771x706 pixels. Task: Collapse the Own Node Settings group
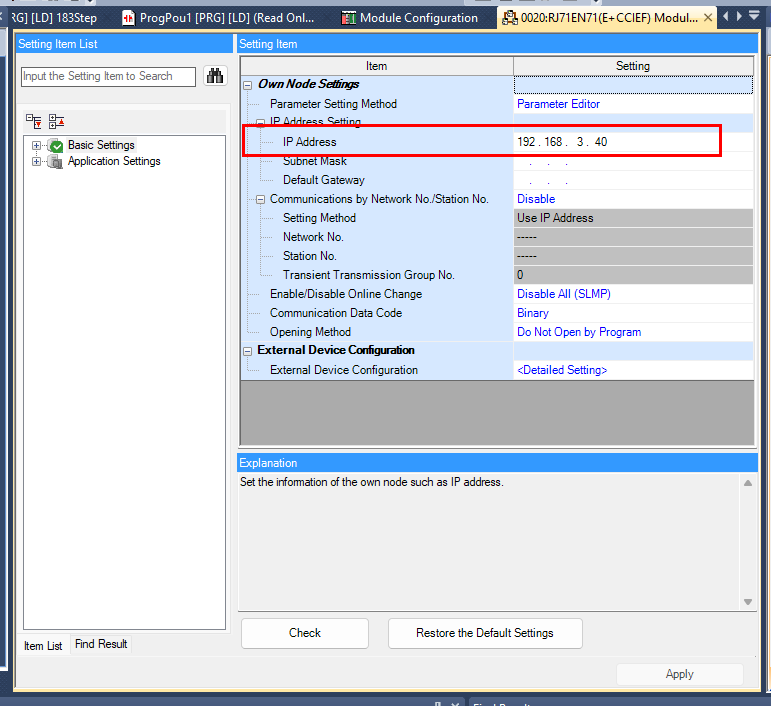point(247,85)
